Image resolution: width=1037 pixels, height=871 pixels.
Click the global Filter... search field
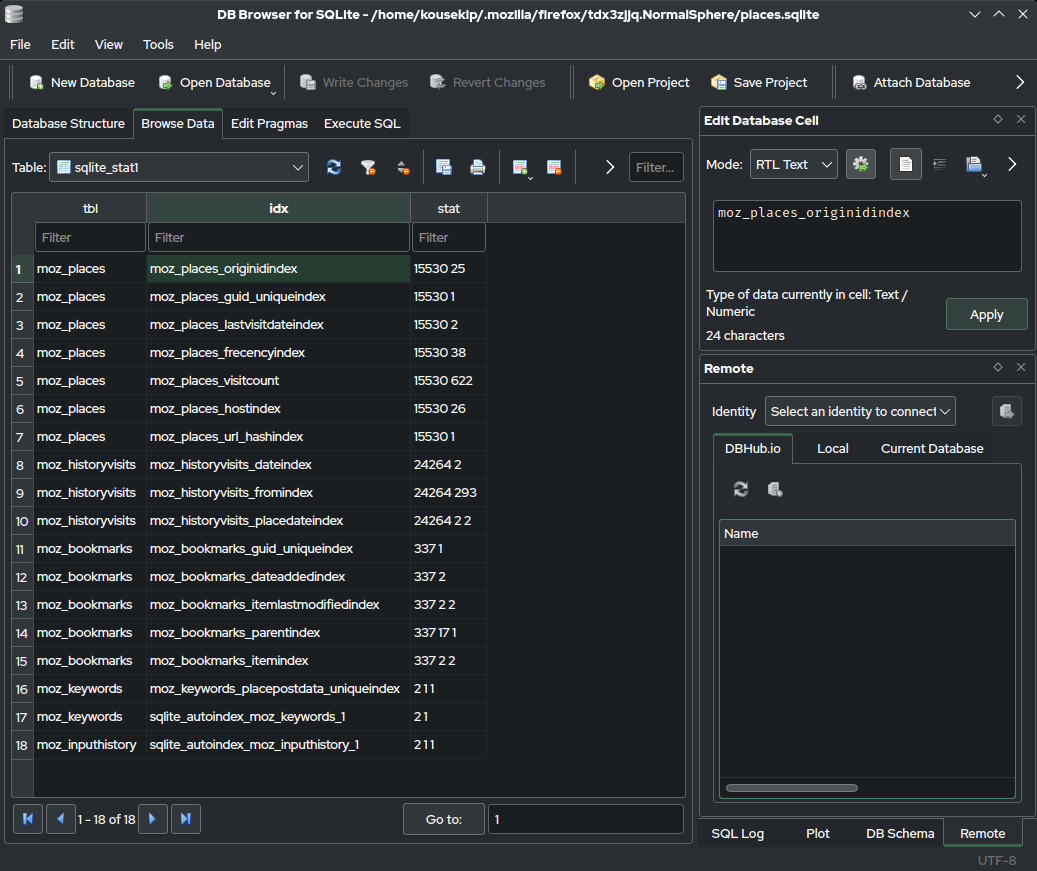pos(655,167)
